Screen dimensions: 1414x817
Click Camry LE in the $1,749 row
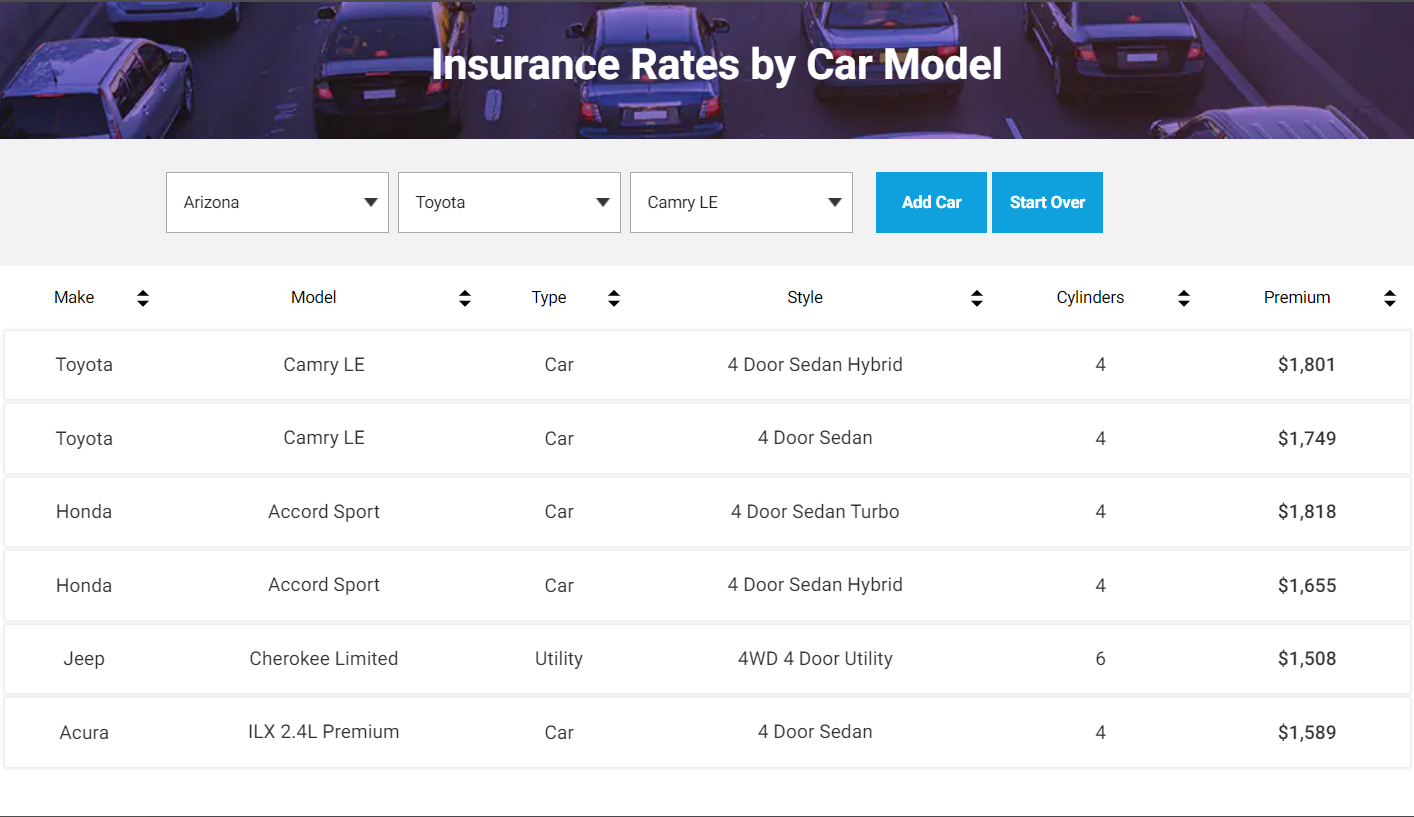pos(324,438)
